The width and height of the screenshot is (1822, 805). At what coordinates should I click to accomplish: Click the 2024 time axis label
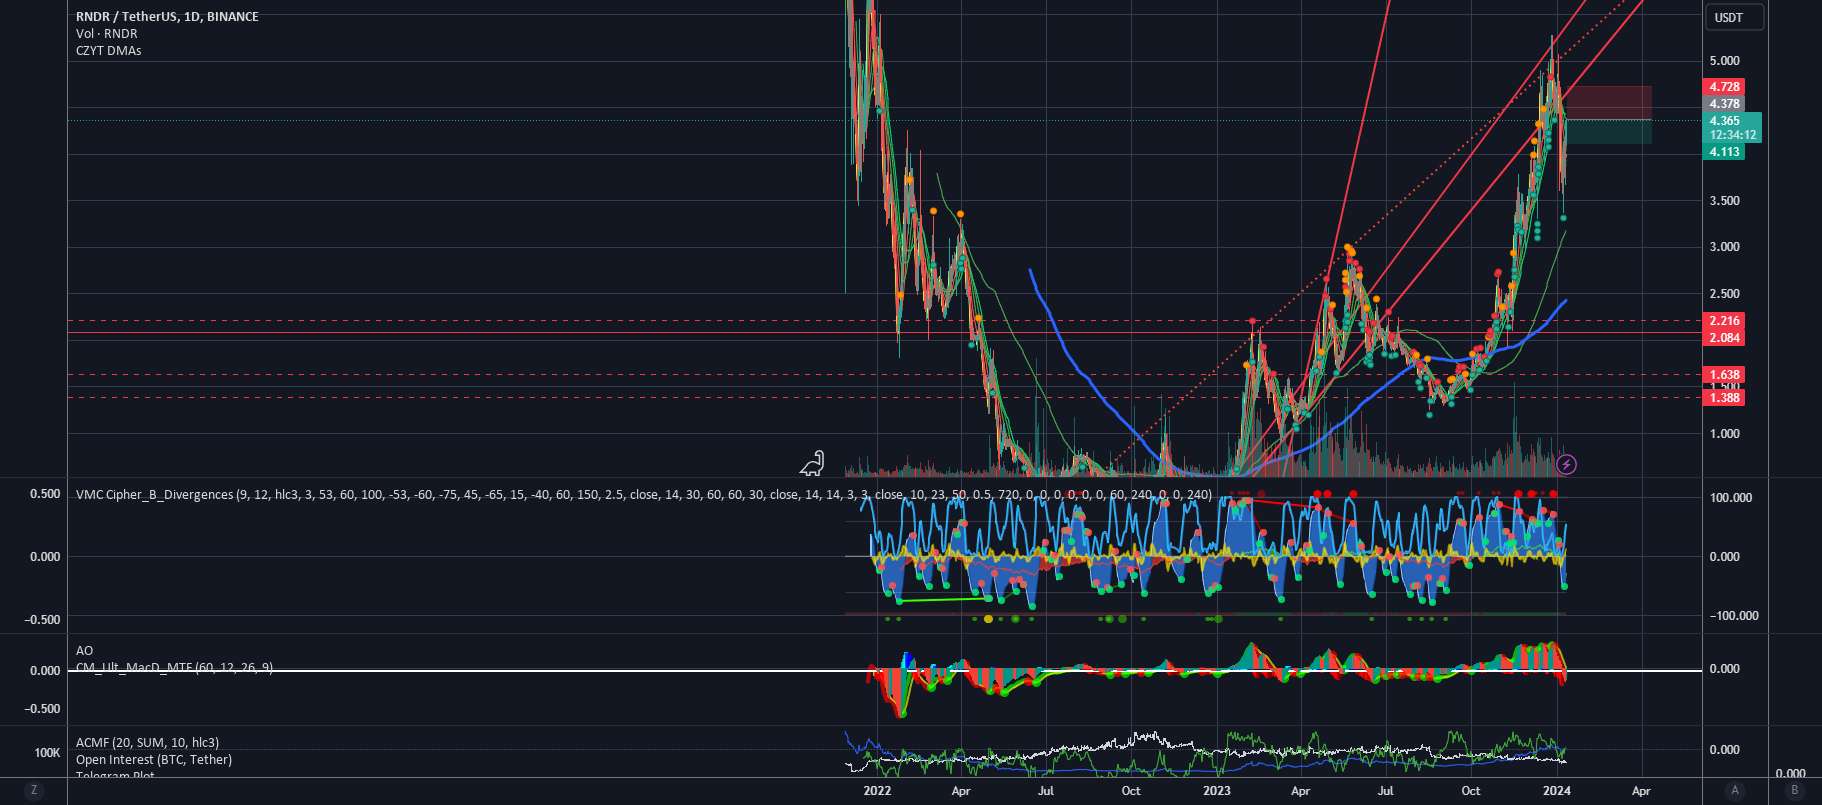1557,791
